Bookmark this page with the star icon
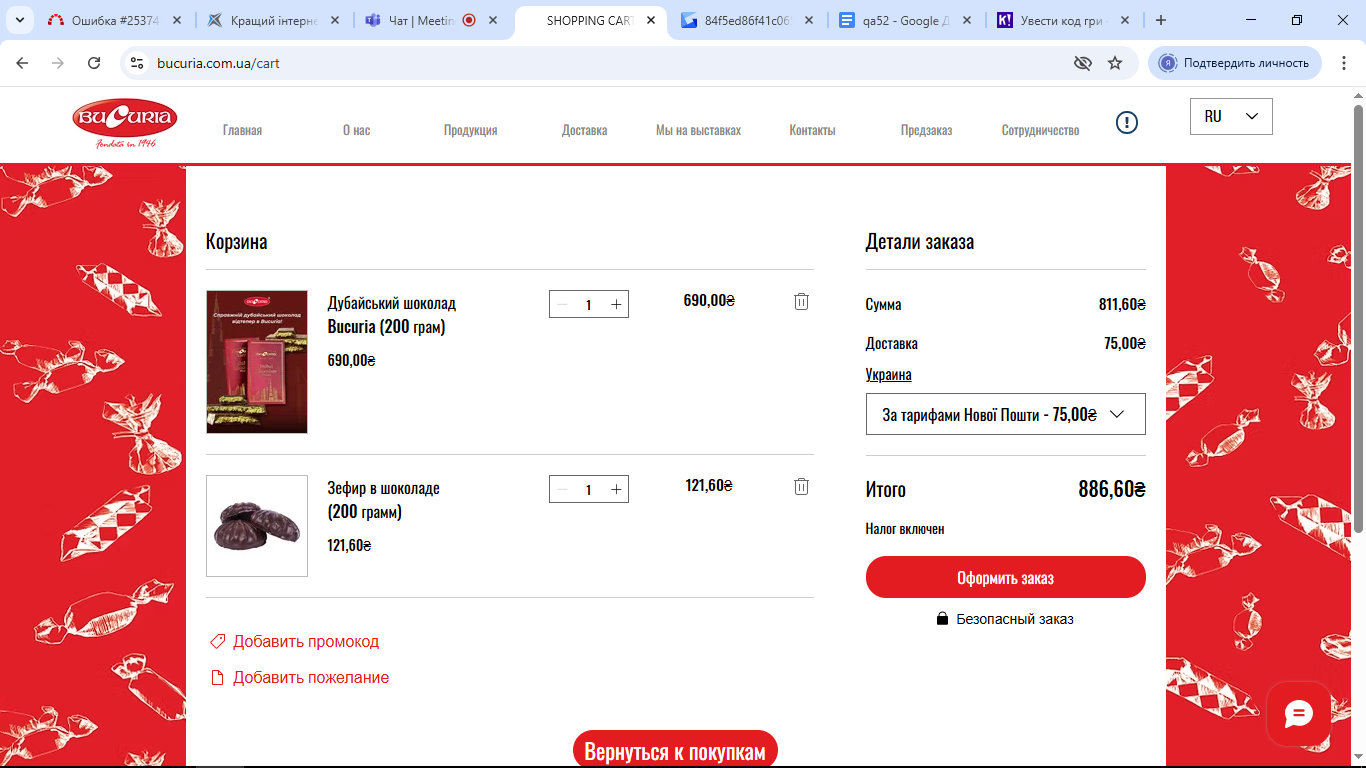The image size is (1366, 768). 1115,63
